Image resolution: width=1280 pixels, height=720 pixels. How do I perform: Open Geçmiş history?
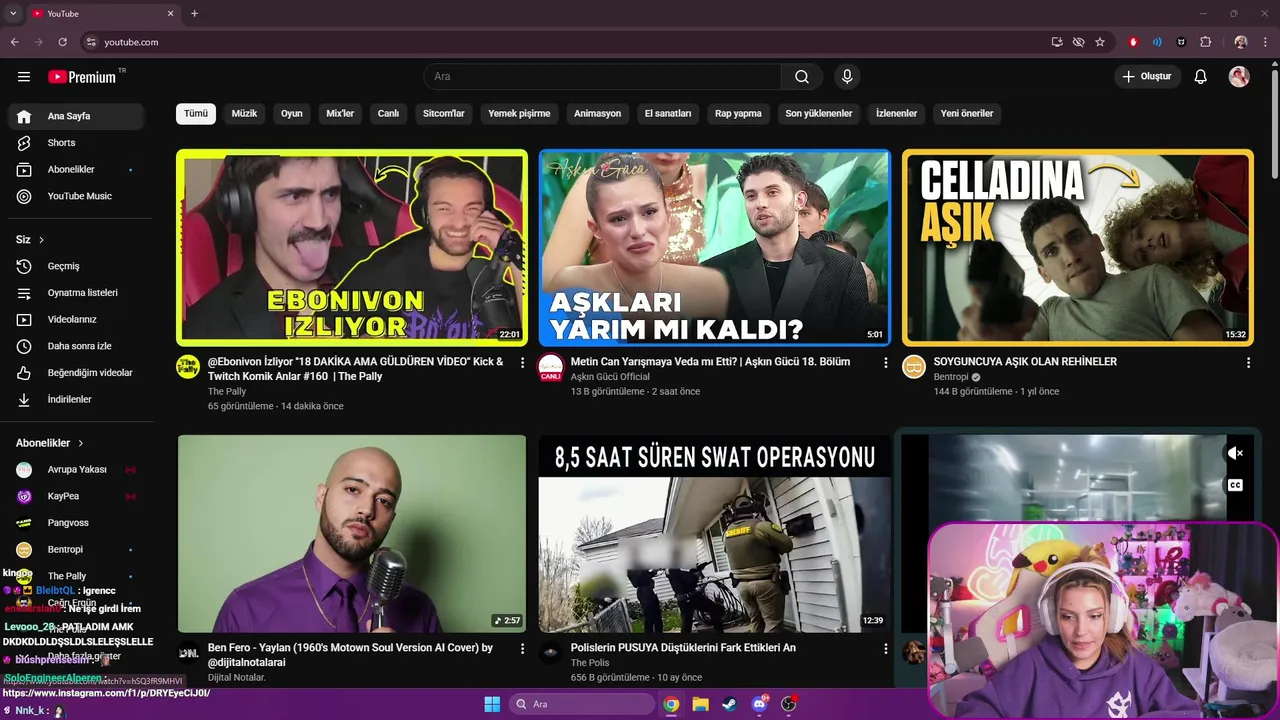(76, 266)
